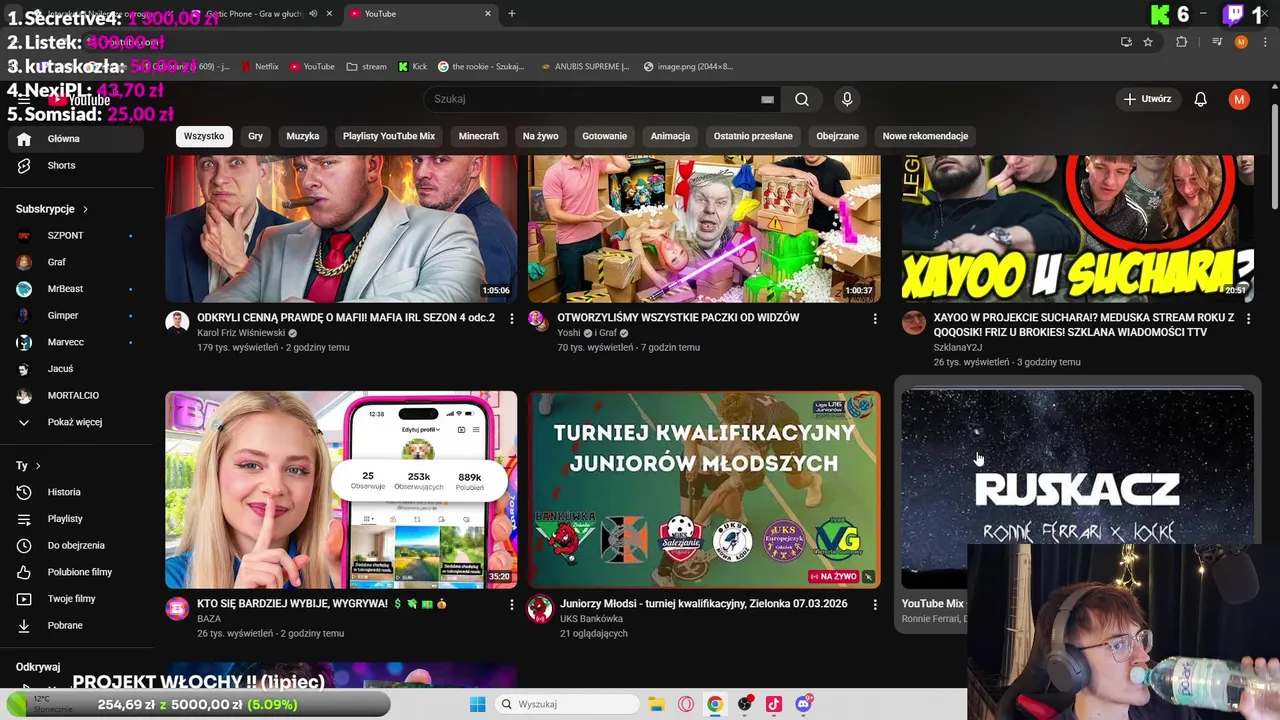Open the stream bookmarks folder
Viewport: 1280px width, 720px height.
(x=366, y=67)
